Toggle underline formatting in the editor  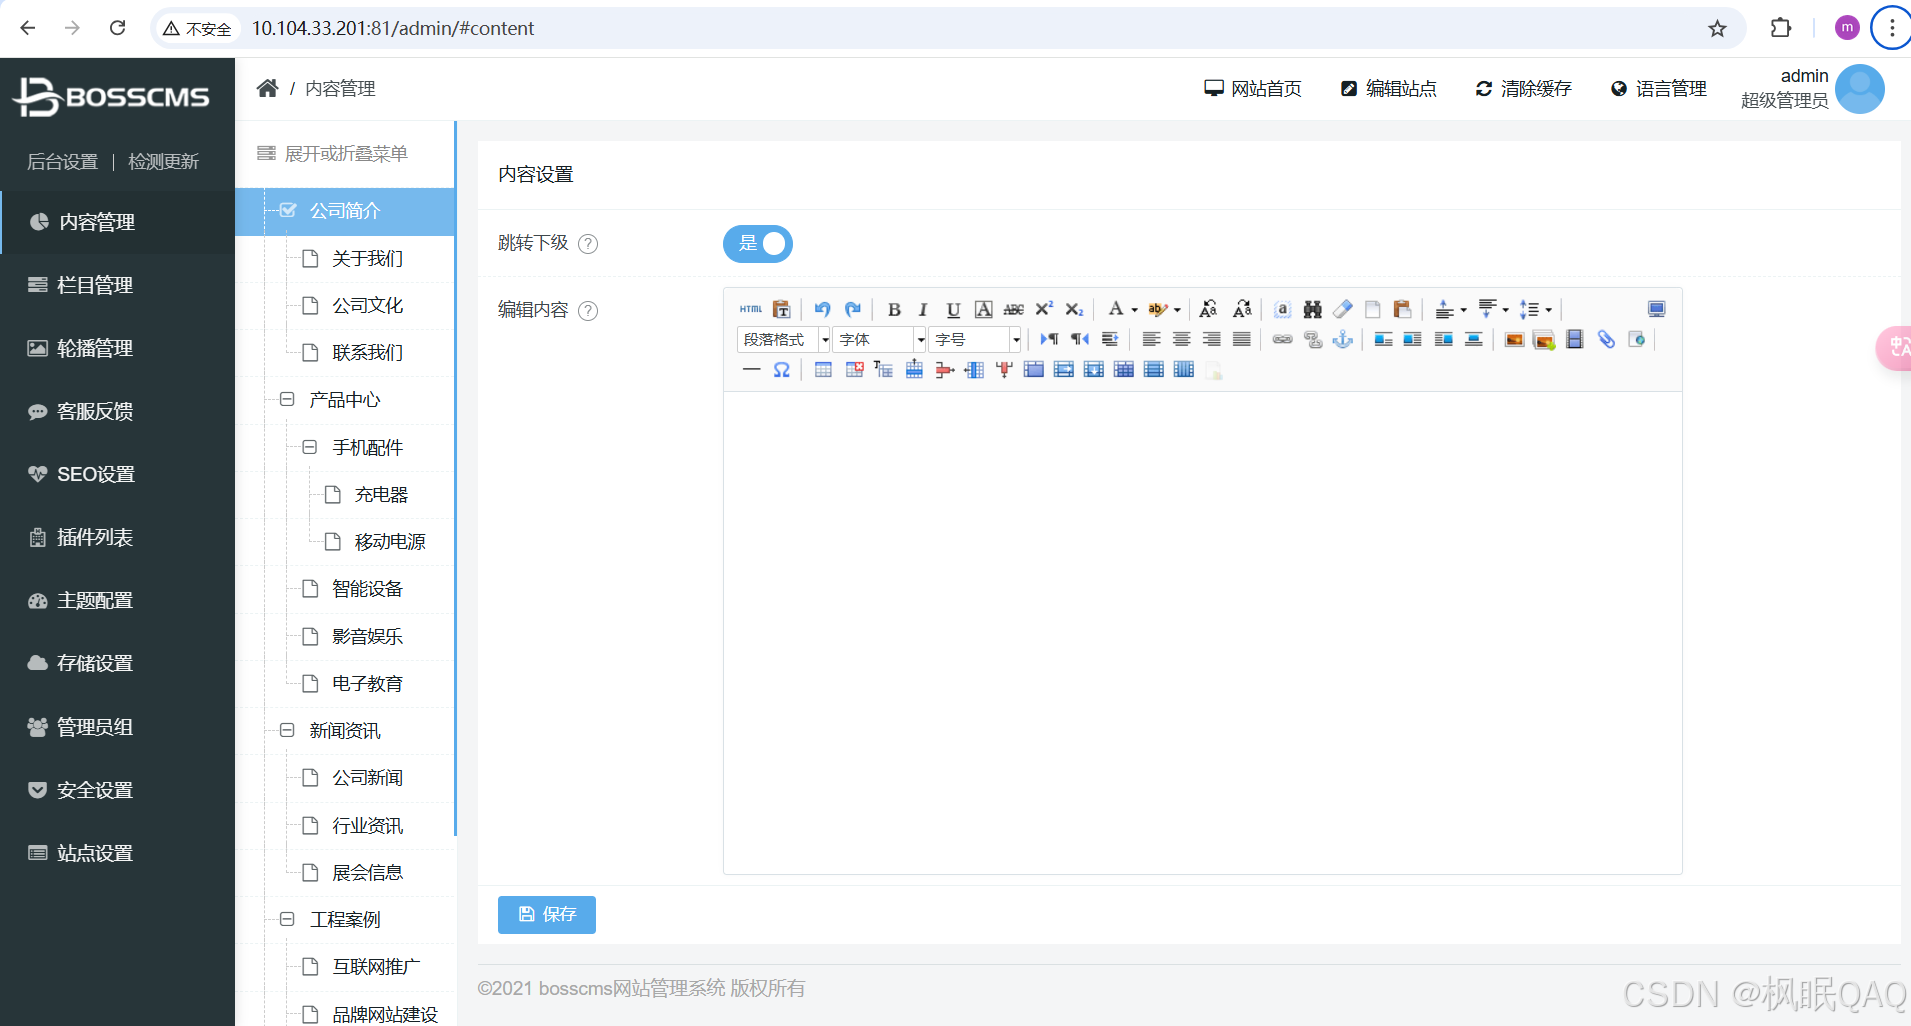[952, 310]
